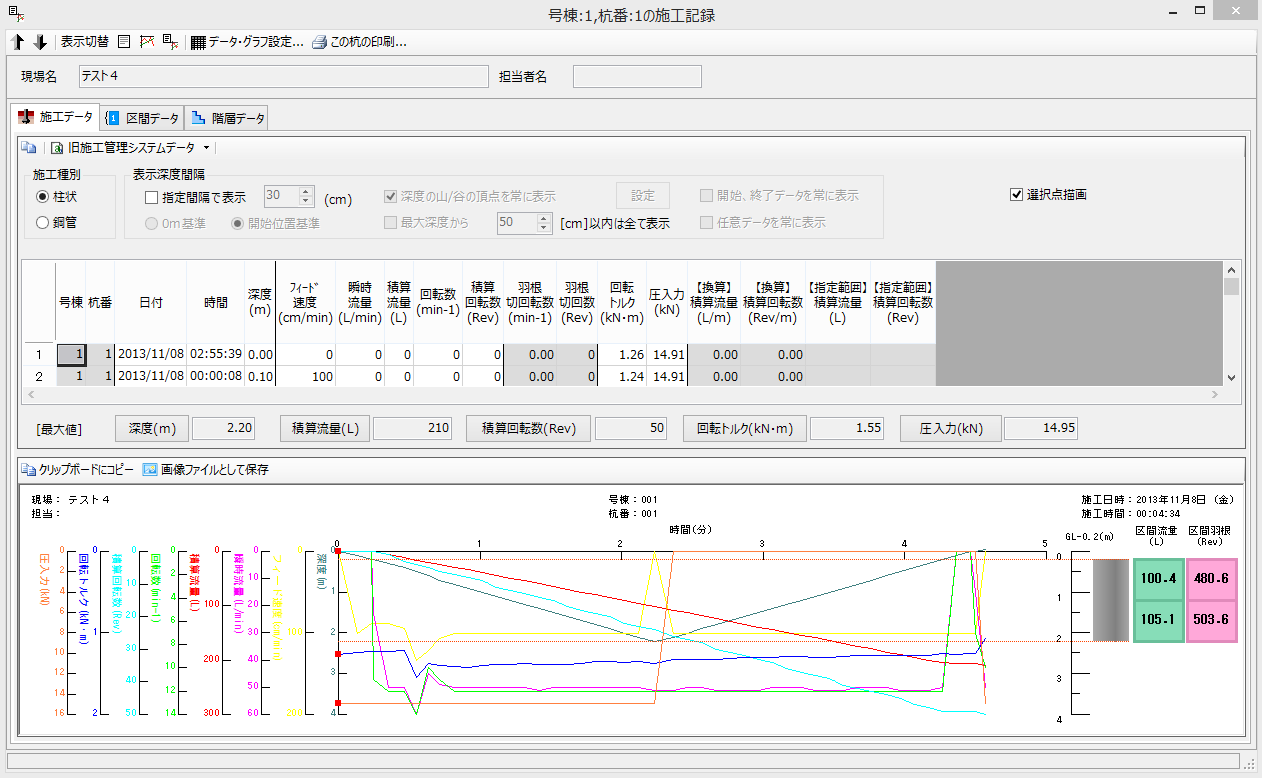Image resolution: width=1262 pixels, height=778 pixels.
Task: Click 表示切替 label in toolbar
Action: coord(84,42)
